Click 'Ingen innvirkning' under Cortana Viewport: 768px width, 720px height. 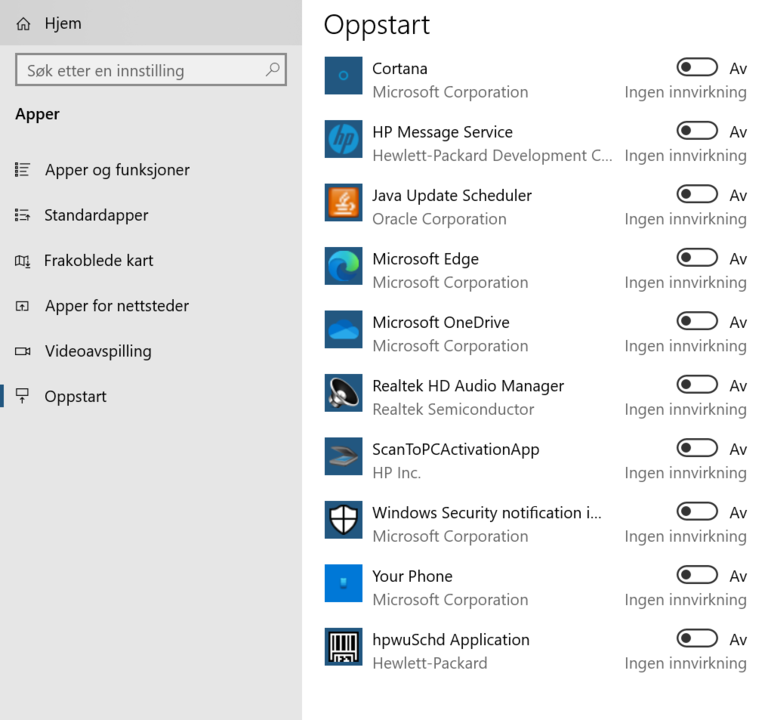(x=685, y=93)
